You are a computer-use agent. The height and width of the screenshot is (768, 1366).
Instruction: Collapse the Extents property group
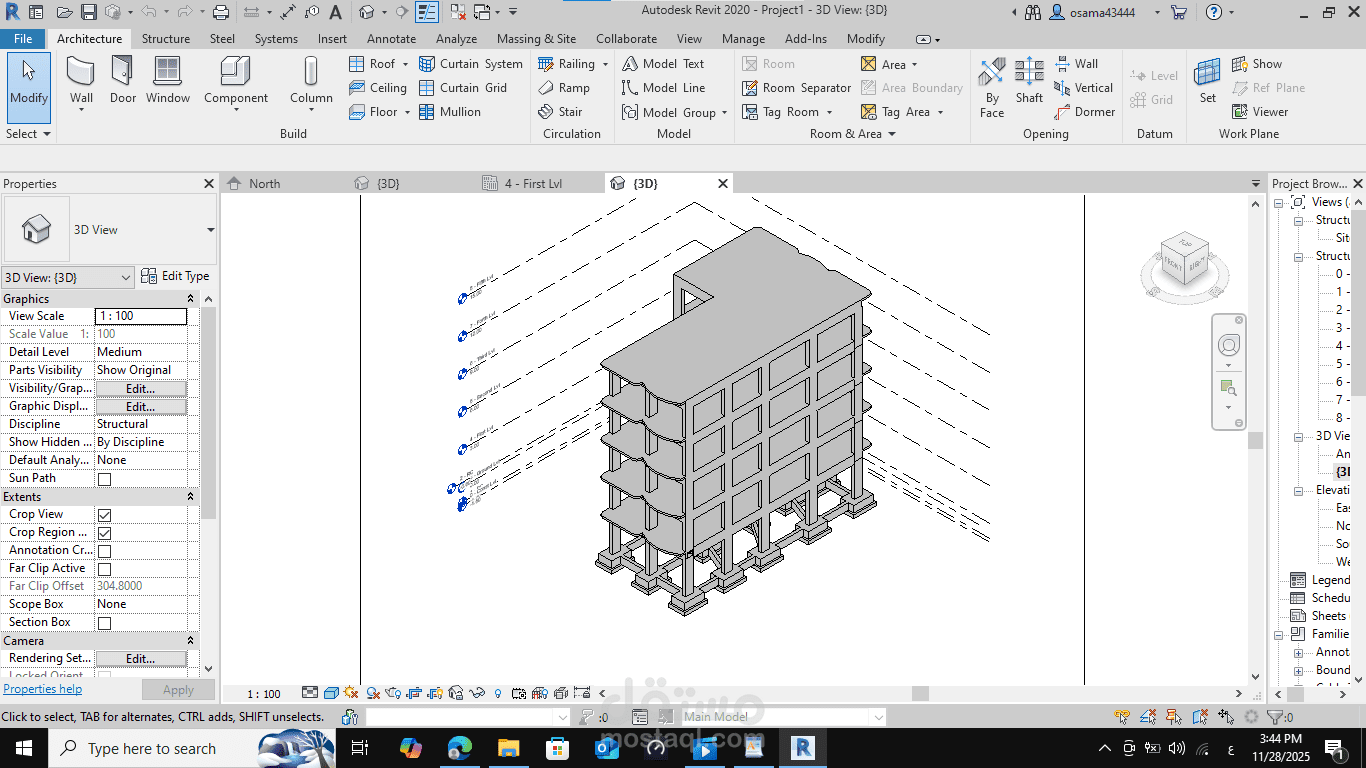tap(190, 497)
